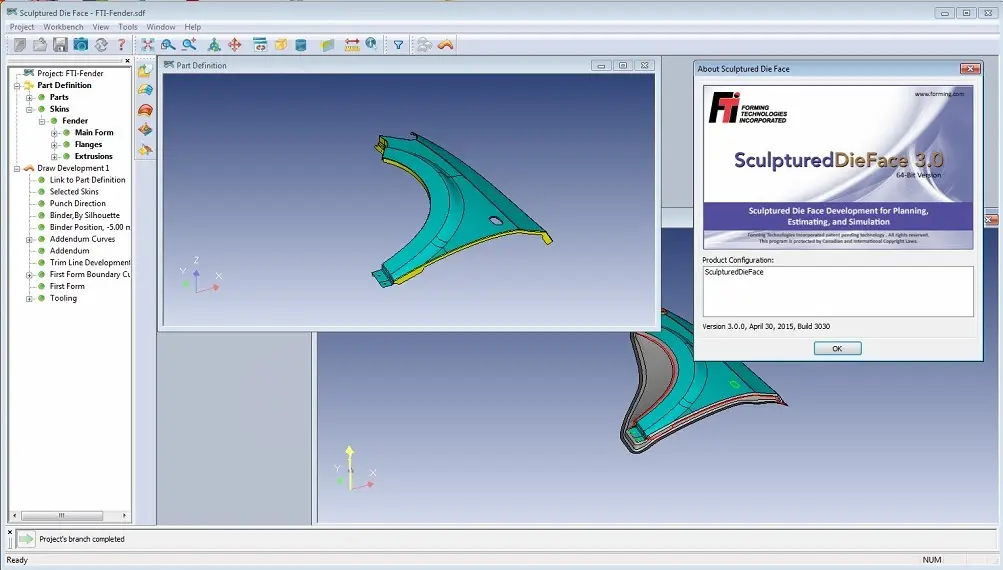
Task: Click the orange diamond plane icon in vertical toolbar
Action: 145,130
